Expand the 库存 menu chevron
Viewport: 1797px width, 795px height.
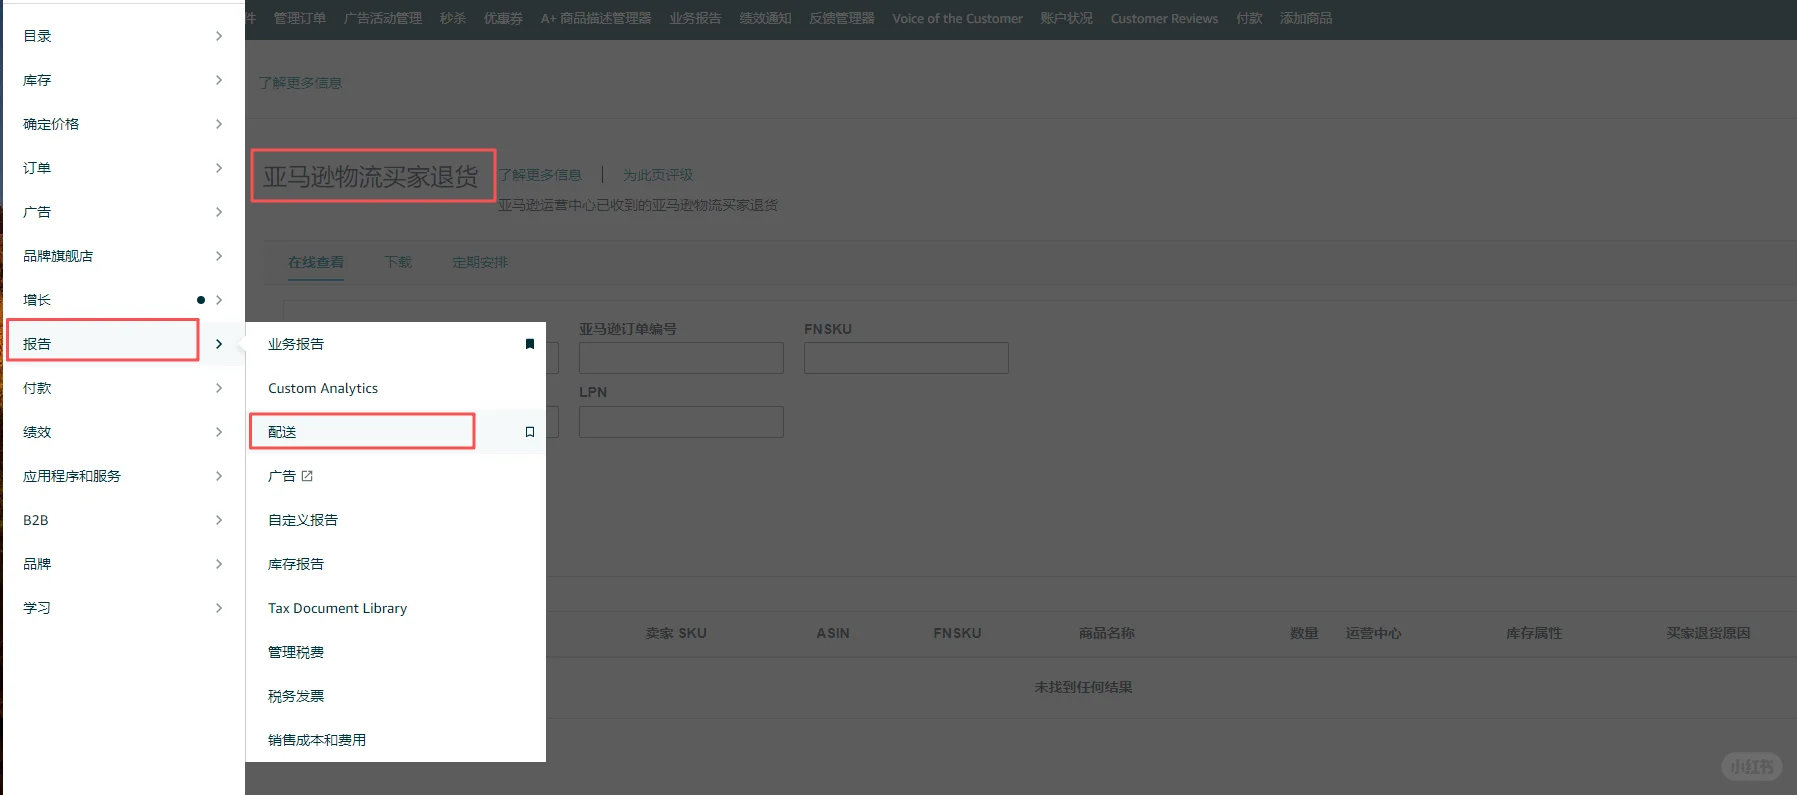point(219,80)
